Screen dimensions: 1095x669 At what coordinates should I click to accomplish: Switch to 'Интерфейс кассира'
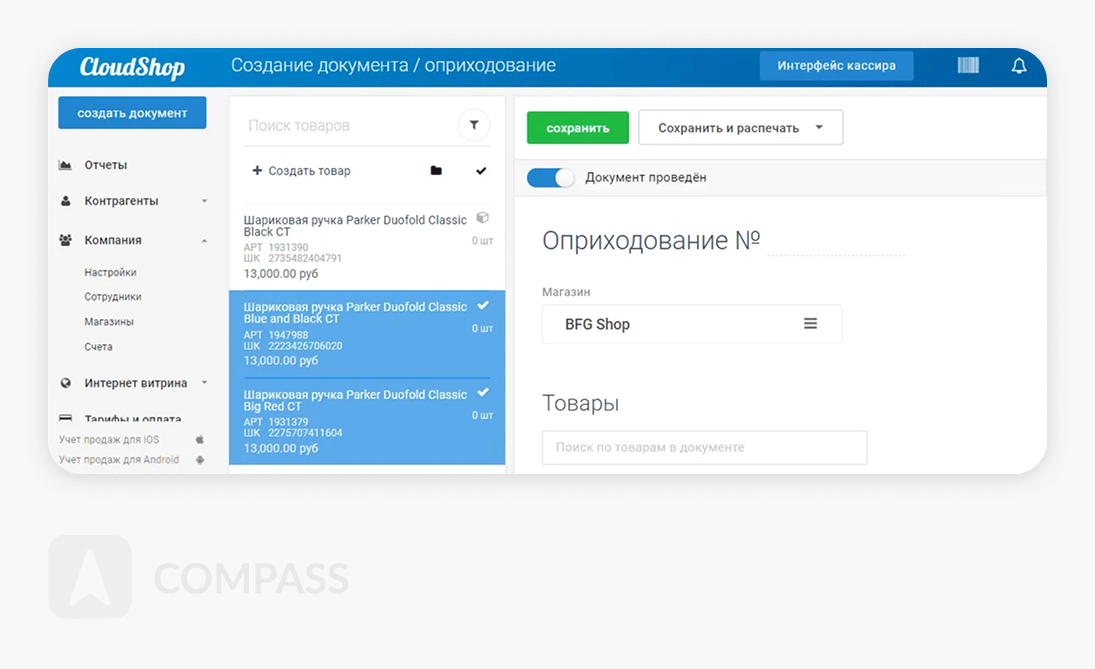tap(836, 66)
